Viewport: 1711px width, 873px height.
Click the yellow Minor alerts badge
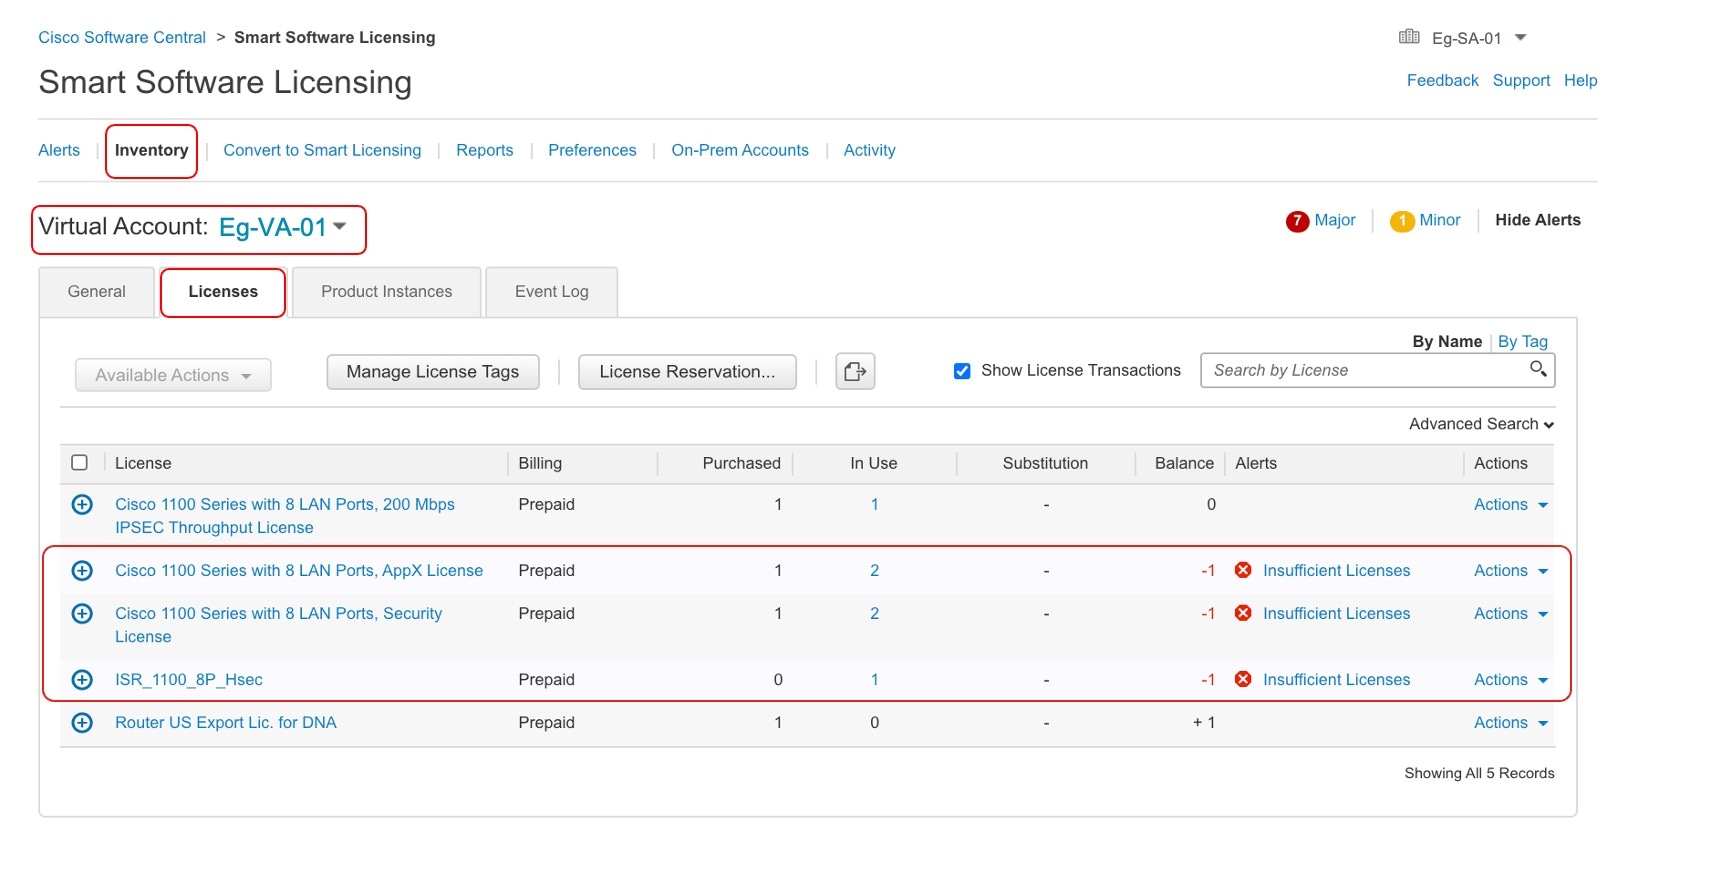(x=1402, y=221)
